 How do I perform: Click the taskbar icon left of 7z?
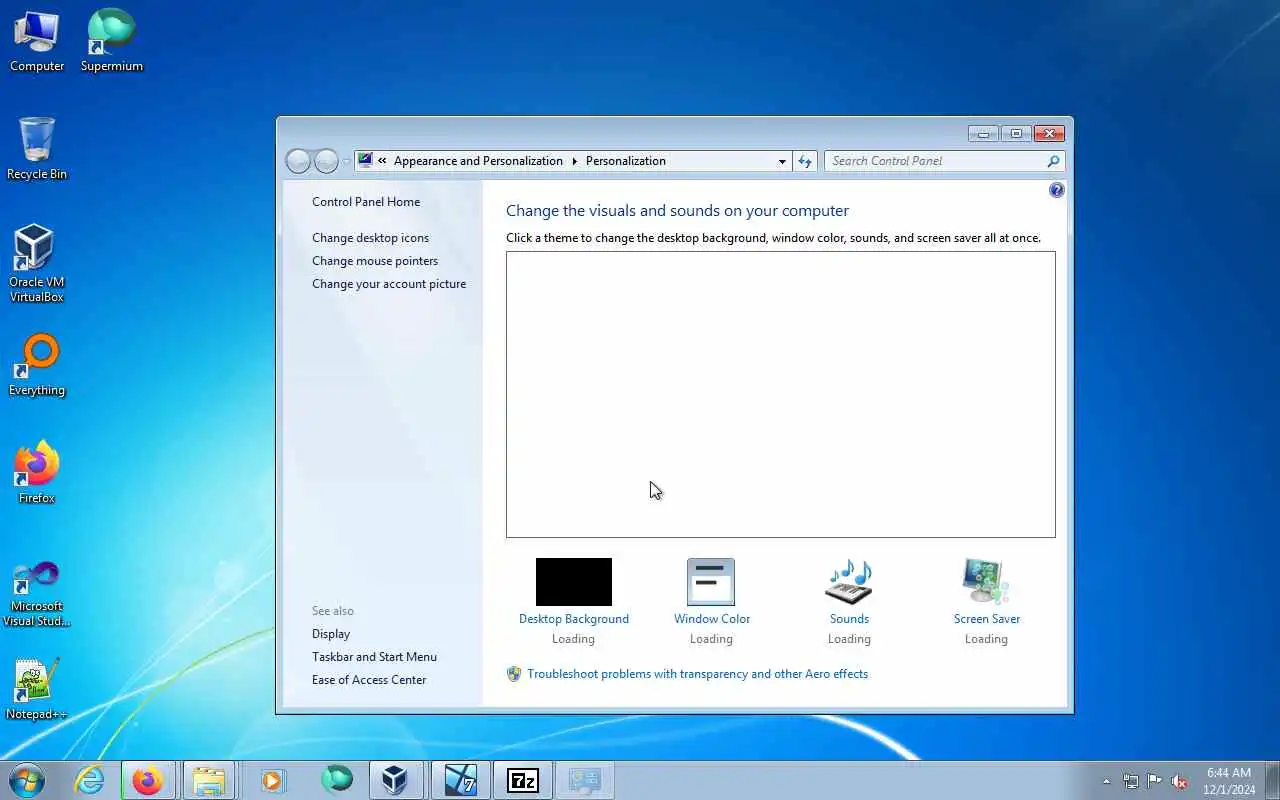pyautogui.click(x=461, y=780)
